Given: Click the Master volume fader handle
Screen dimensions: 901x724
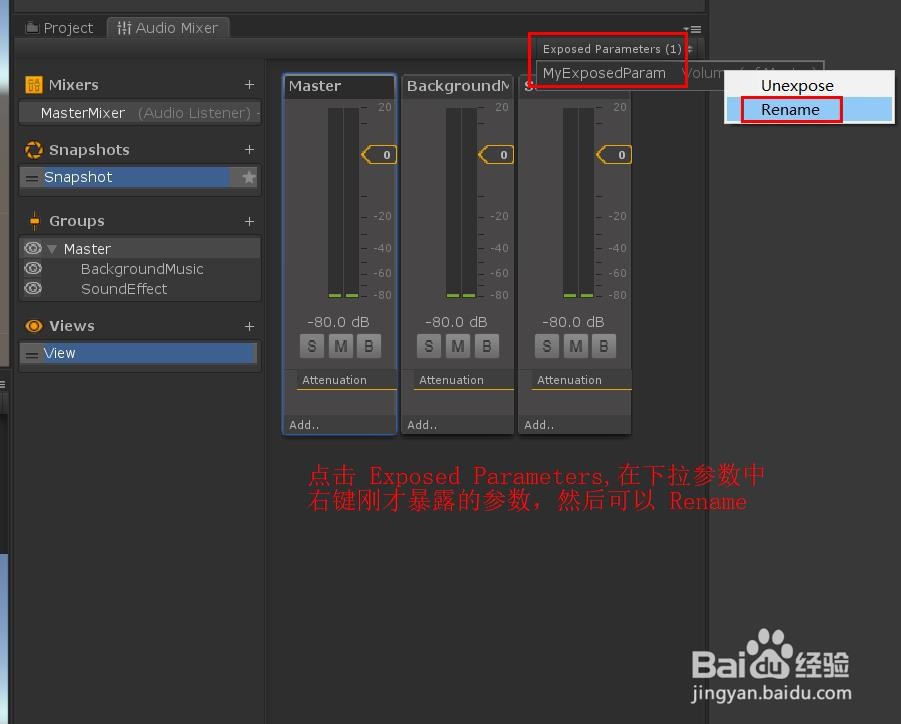Looking at the screenshot, I should click(379, 155).
